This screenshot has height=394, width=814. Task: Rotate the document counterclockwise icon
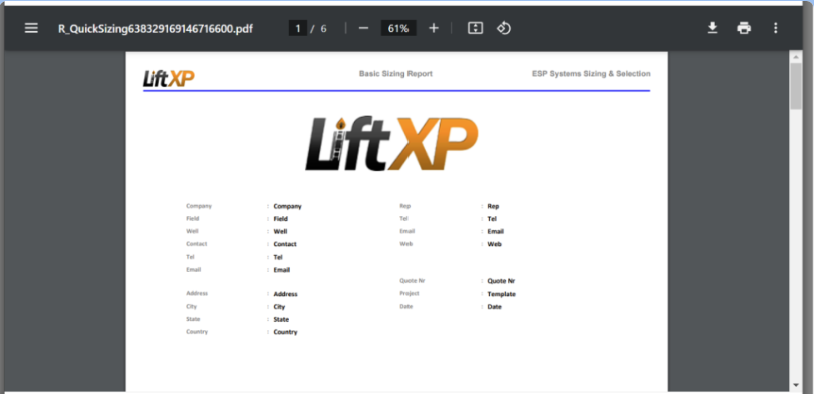tap(504, 28)
